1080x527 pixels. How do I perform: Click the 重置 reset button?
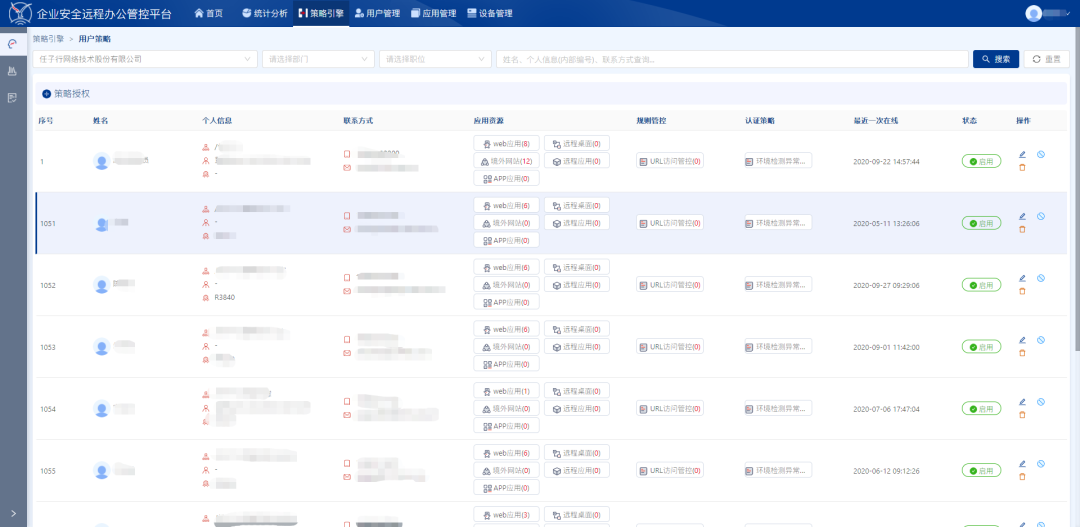pos(1047,59)
